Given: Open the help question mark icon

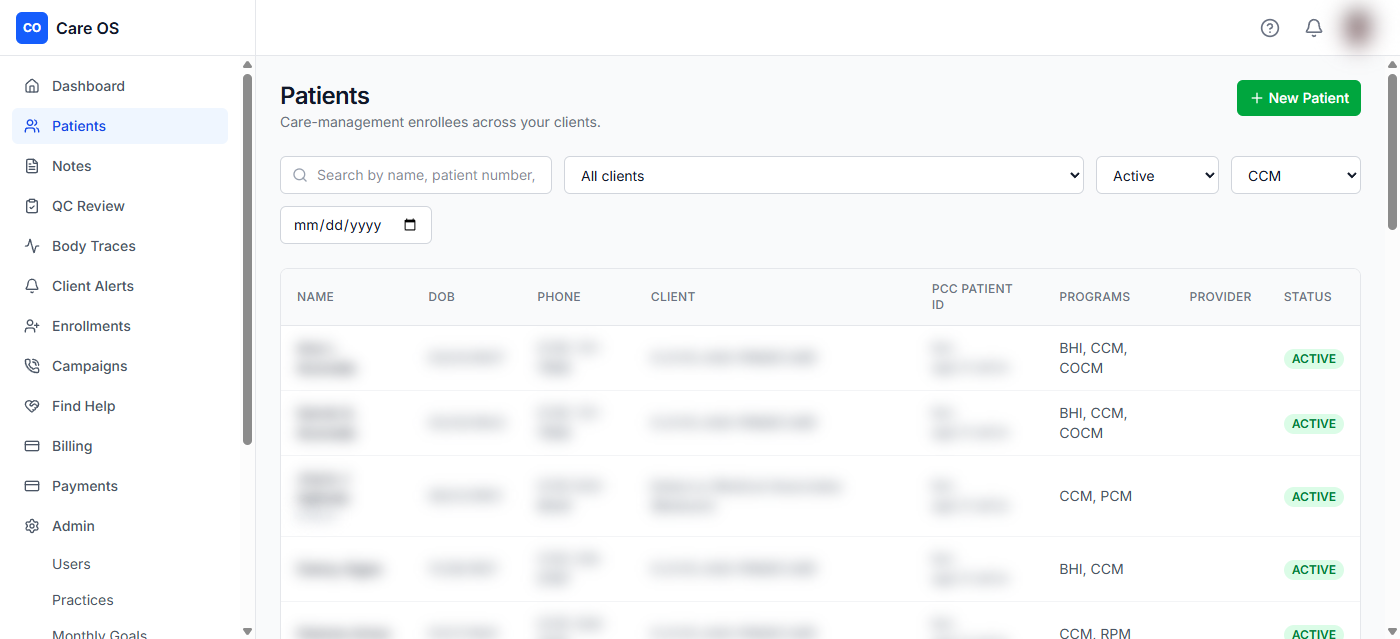Looking at the screenshot, I should 1270,28.
